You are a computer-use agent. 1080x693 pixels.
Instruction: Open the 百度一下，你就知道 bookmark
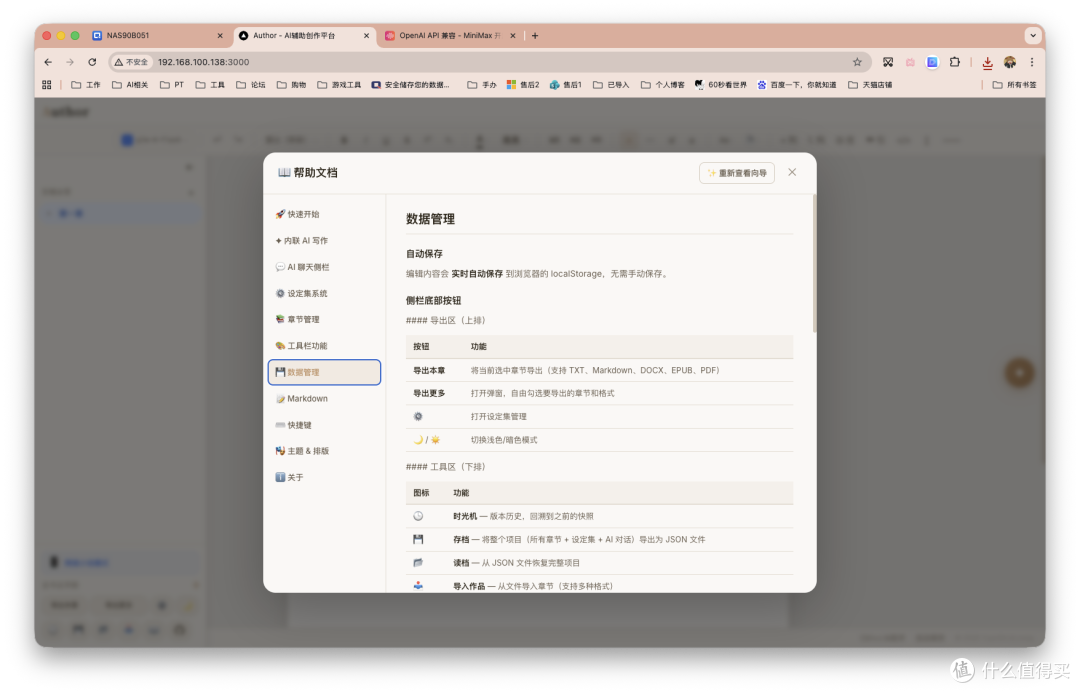click(796, 85)
